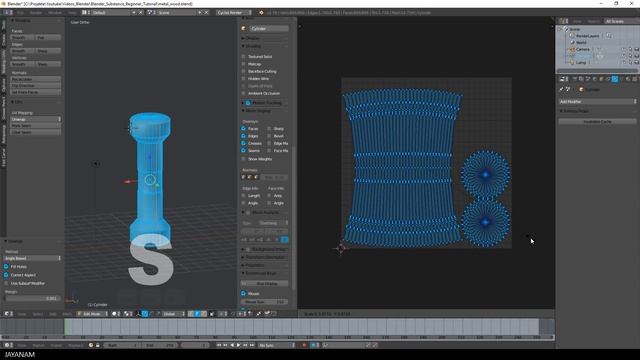Open the No Sync dropdown
Image resolution: width=640 pixels, height=360 pixels.
pyautogui.click(x=277, y=345)
